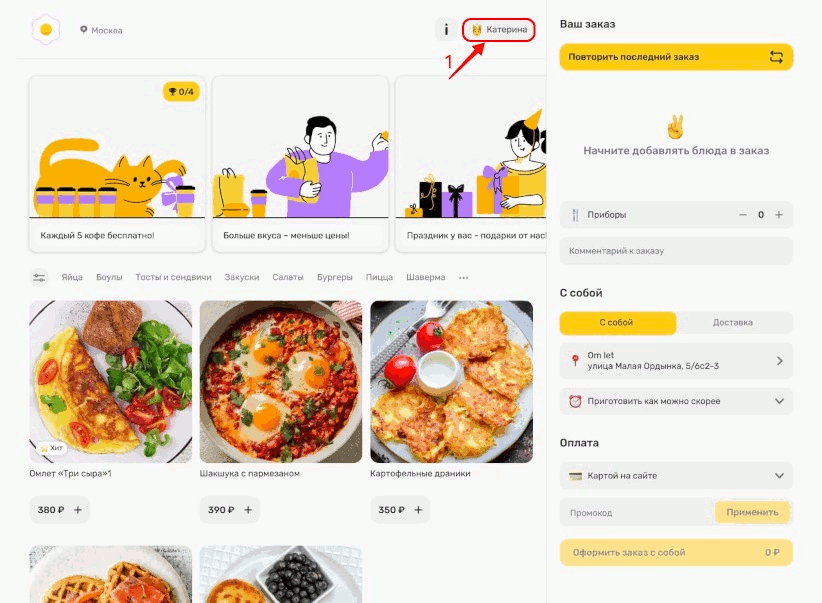The image size is (822, 603).
Task: Select the Бургеры category tab
Action: click(334, 277)
